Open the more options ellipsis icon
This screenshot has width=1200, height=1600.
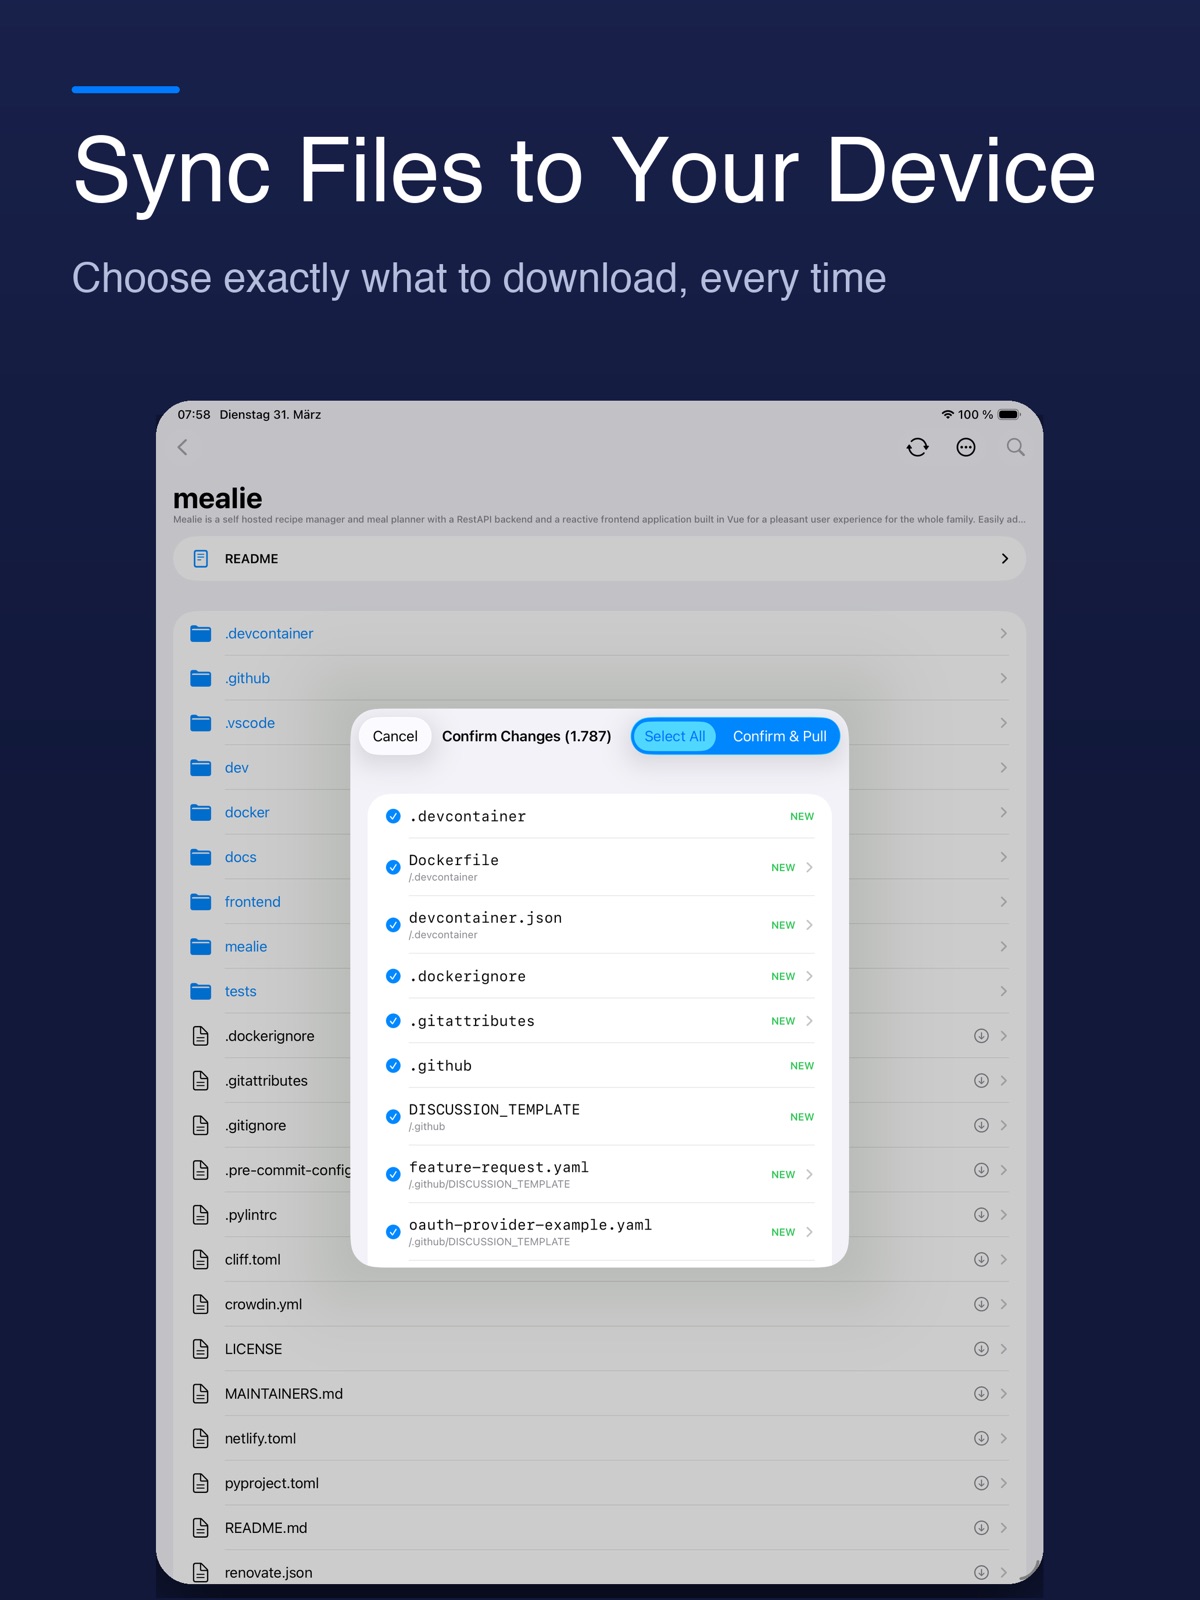tap(966, 447)
